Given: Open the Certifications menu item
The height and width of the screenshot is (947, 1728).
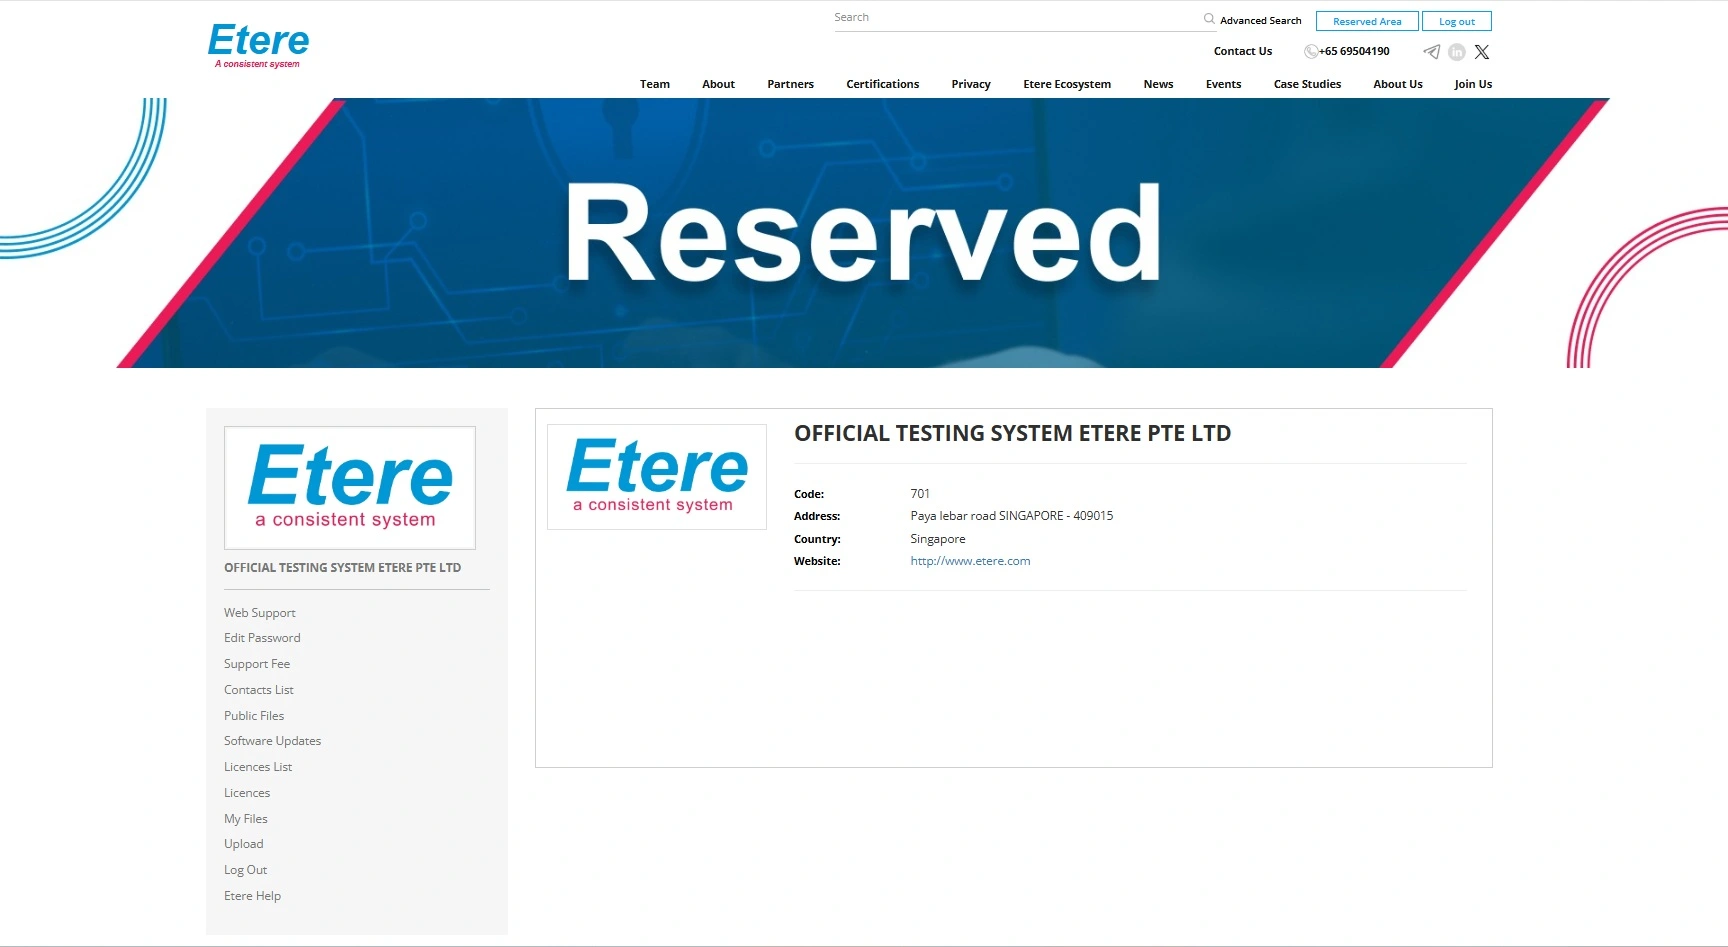Looking at the screenshot, I should click(x=882, y=84).
